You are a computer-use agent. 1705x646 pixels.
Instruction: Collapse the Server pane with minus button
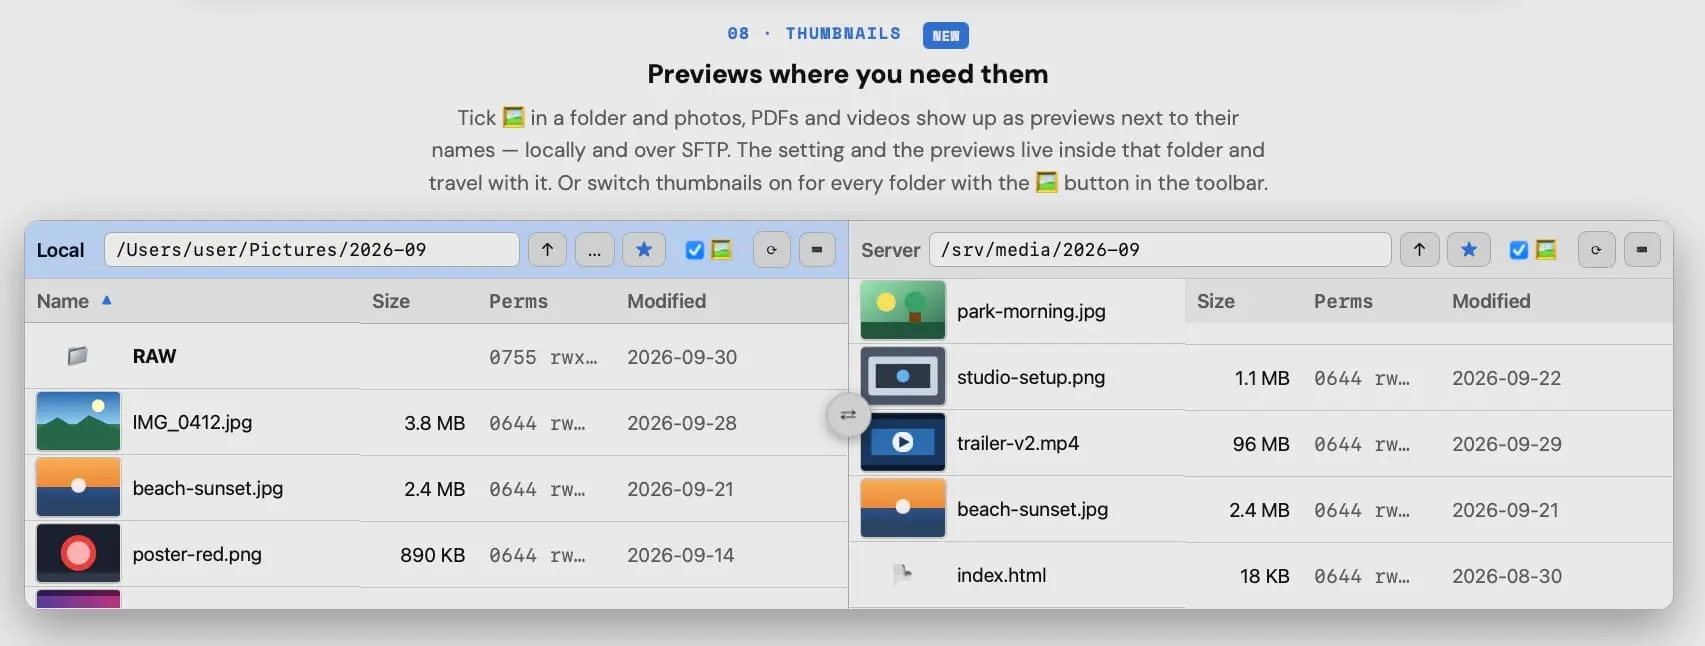[1642, 250]
